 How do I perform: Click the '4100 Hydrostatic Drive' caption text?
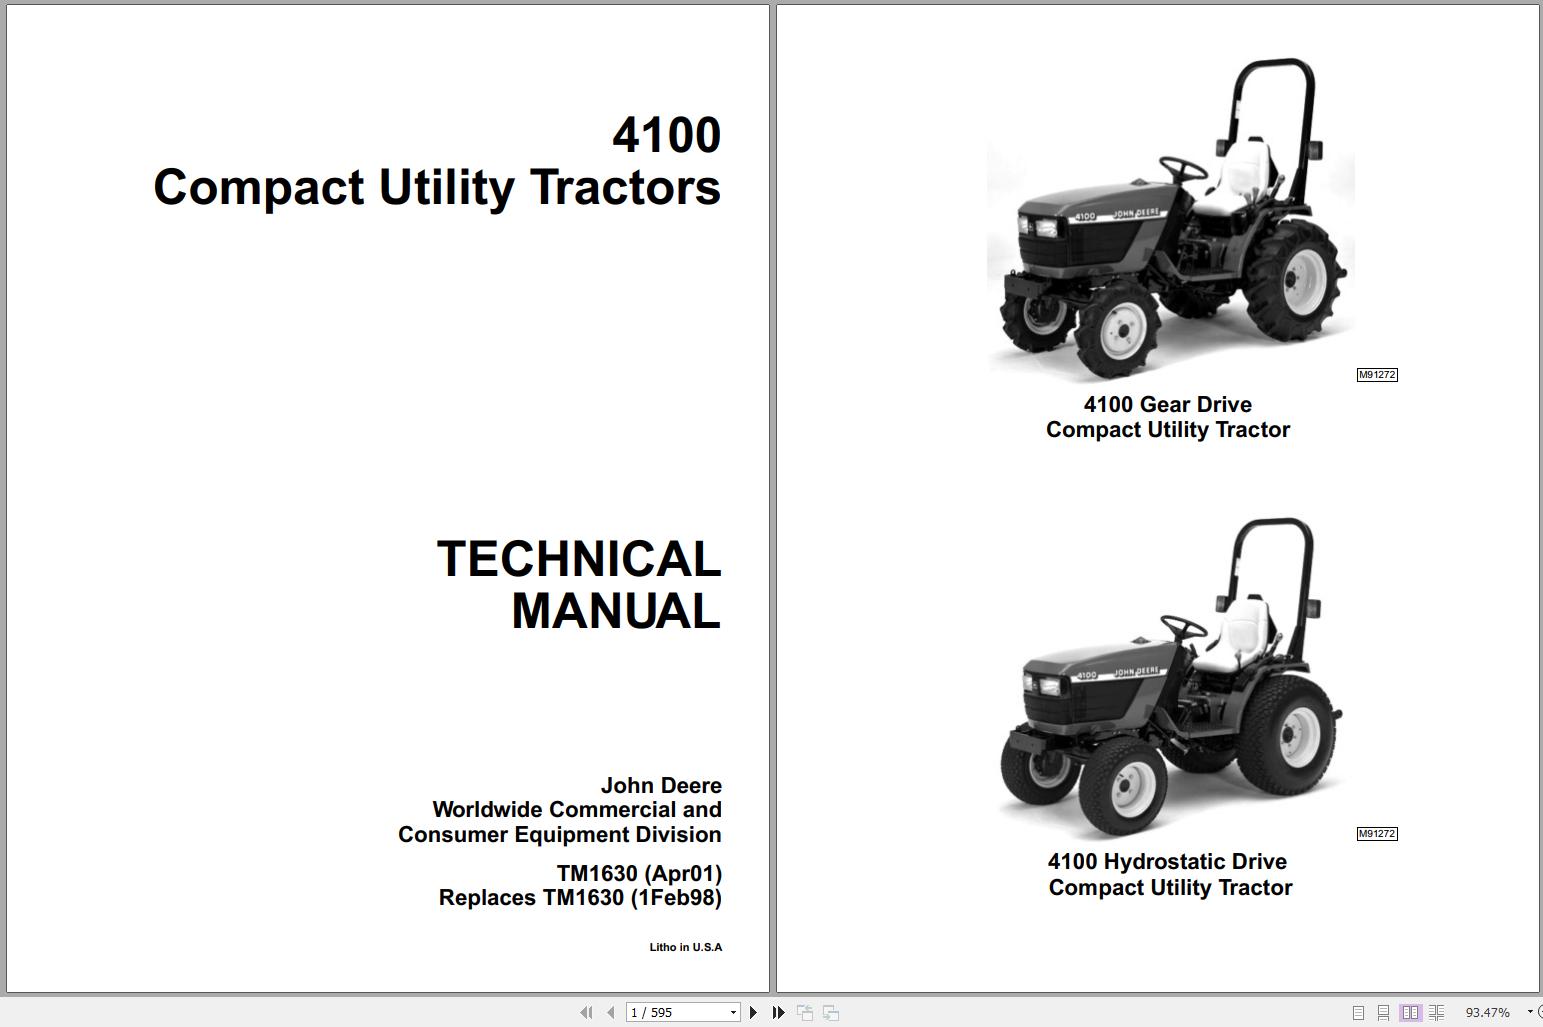(1167, 861)
